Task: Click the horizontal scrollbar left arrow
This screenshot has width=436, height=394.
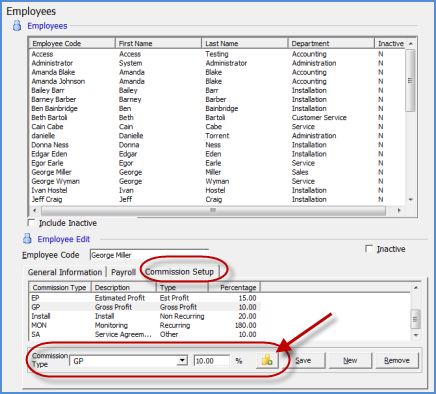Action: click(x=34, y=210)
